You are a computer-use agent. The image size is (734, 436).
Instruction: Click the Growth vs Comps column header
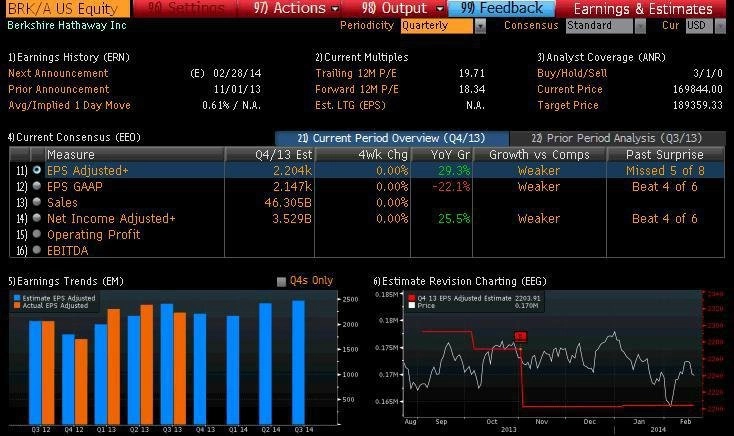coord(539,155)
